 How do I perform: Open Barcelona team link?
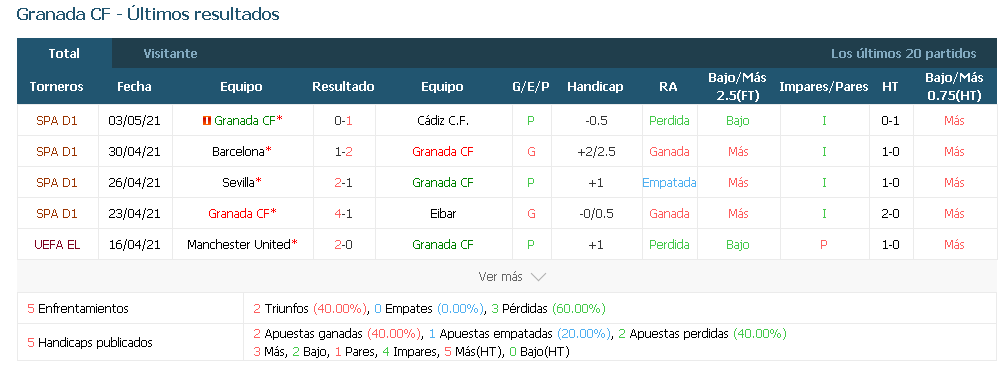pos(239,152)
